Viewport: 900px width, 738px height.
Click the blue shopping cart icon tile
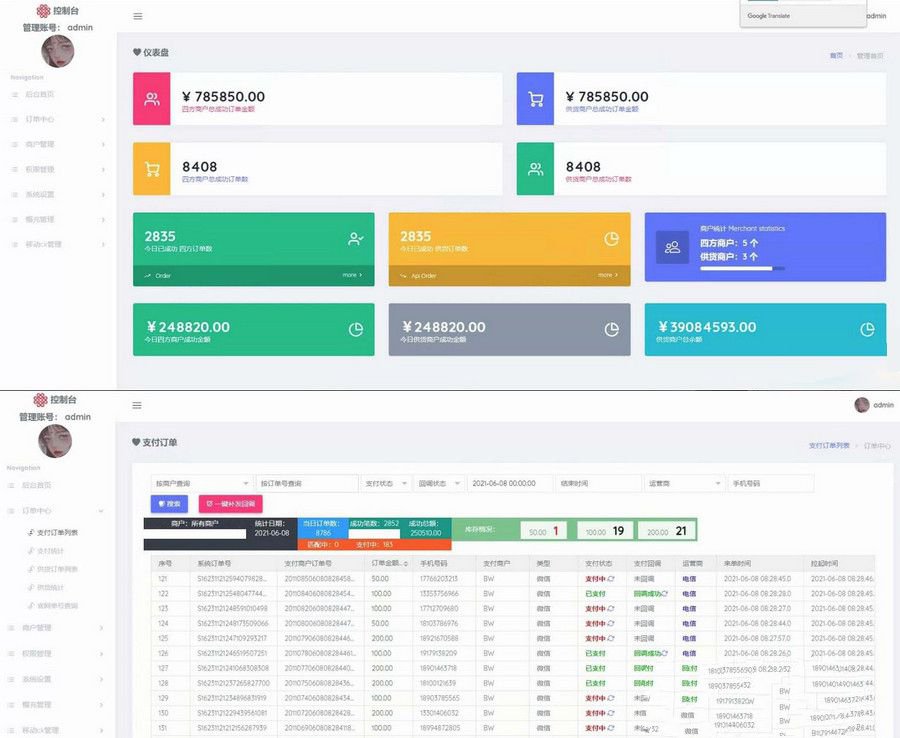point(536,98)
